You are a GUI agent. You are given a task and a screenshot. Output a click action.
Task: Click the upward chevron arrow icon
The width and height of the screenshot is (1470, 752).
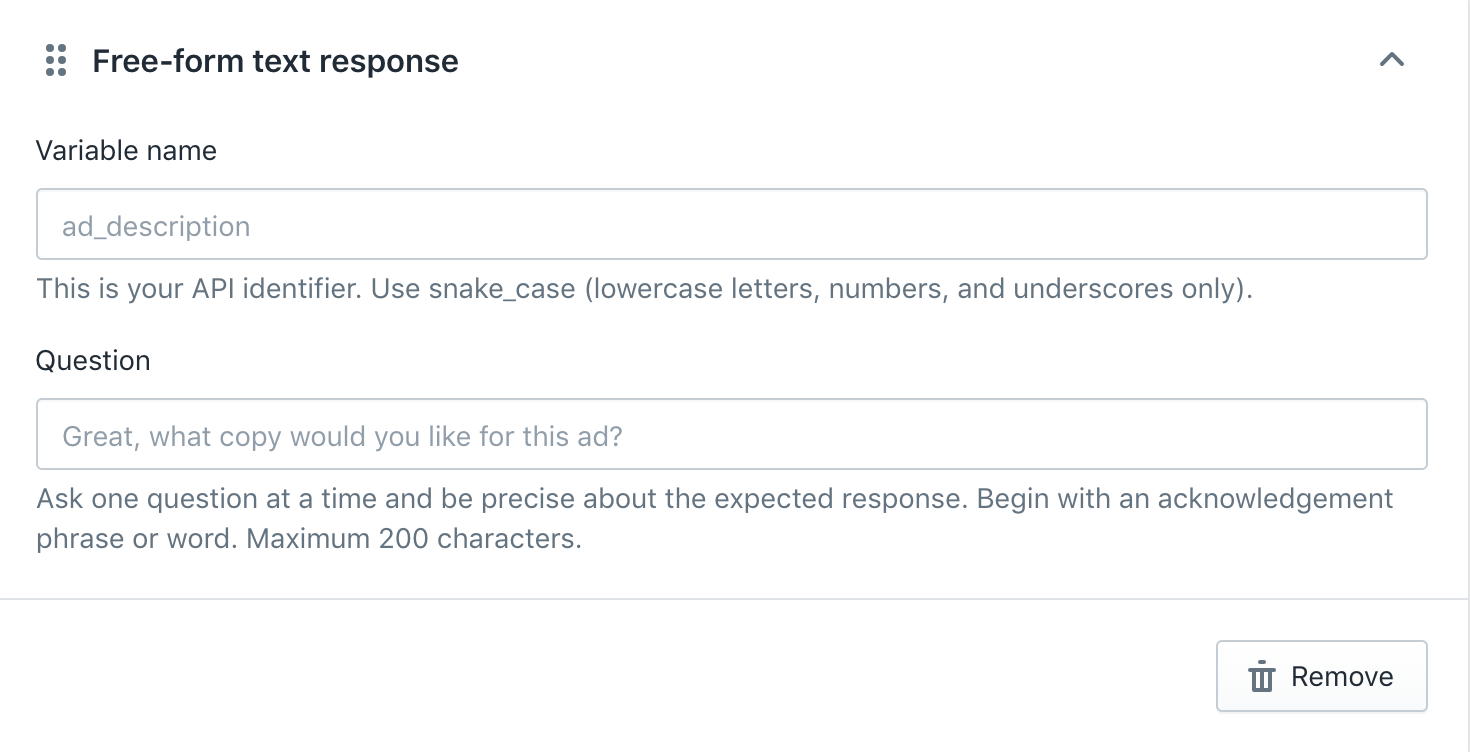point(1392,60)
